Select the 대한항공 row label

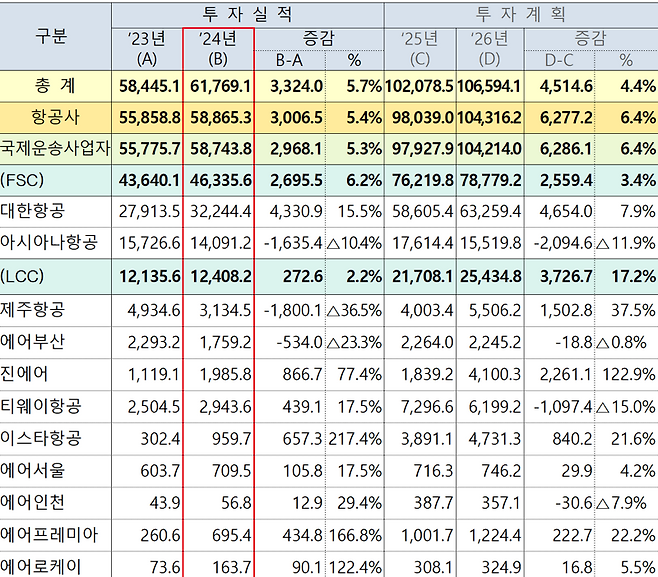pyautogui.click(x=32, y=211)
